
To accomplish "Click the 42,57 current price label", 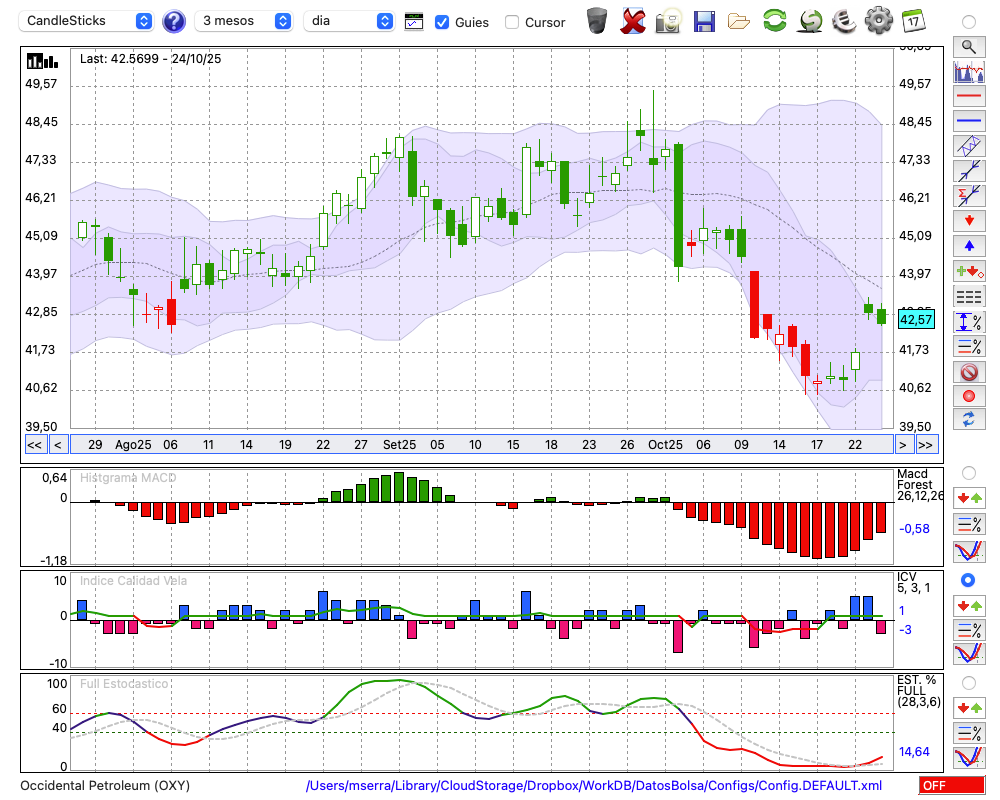I will [916, 320].
